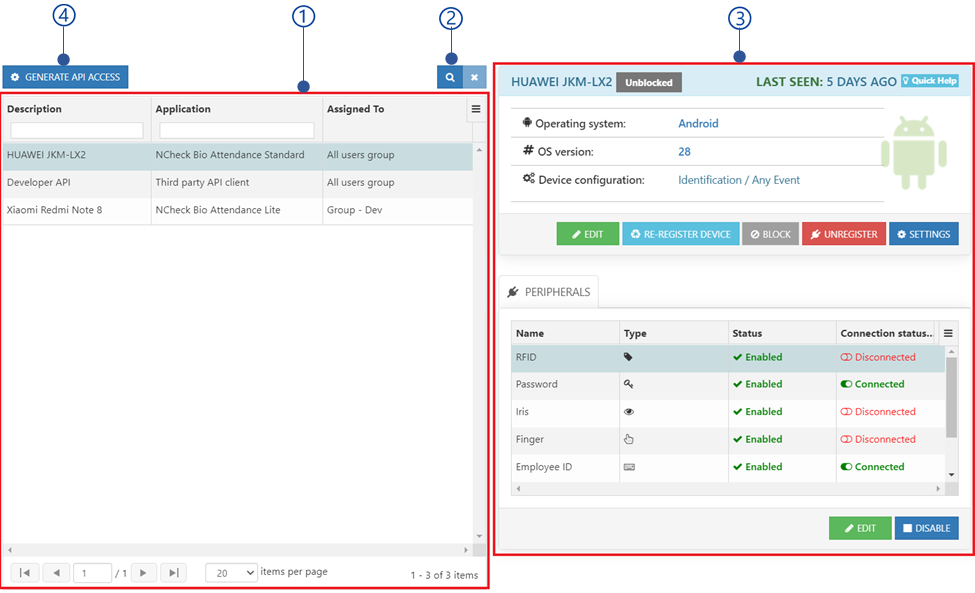The width and height of the screenshot is (975, 593).
Task: Click Generate API Access button
Action: click(x=65, y=77)
